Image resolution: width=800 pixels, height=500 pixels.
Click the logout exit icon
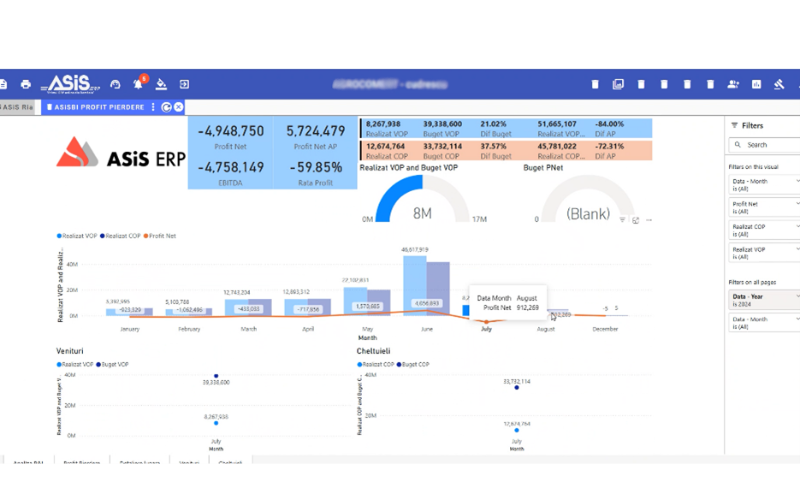point(184,84)
